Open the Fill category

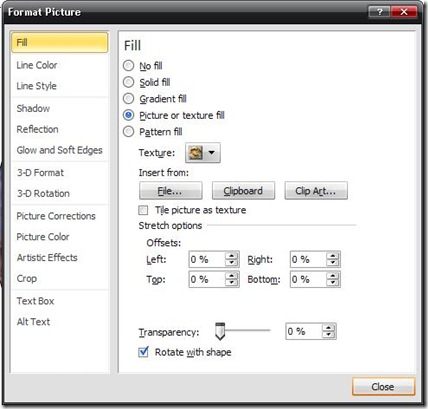tap(60, 42)
